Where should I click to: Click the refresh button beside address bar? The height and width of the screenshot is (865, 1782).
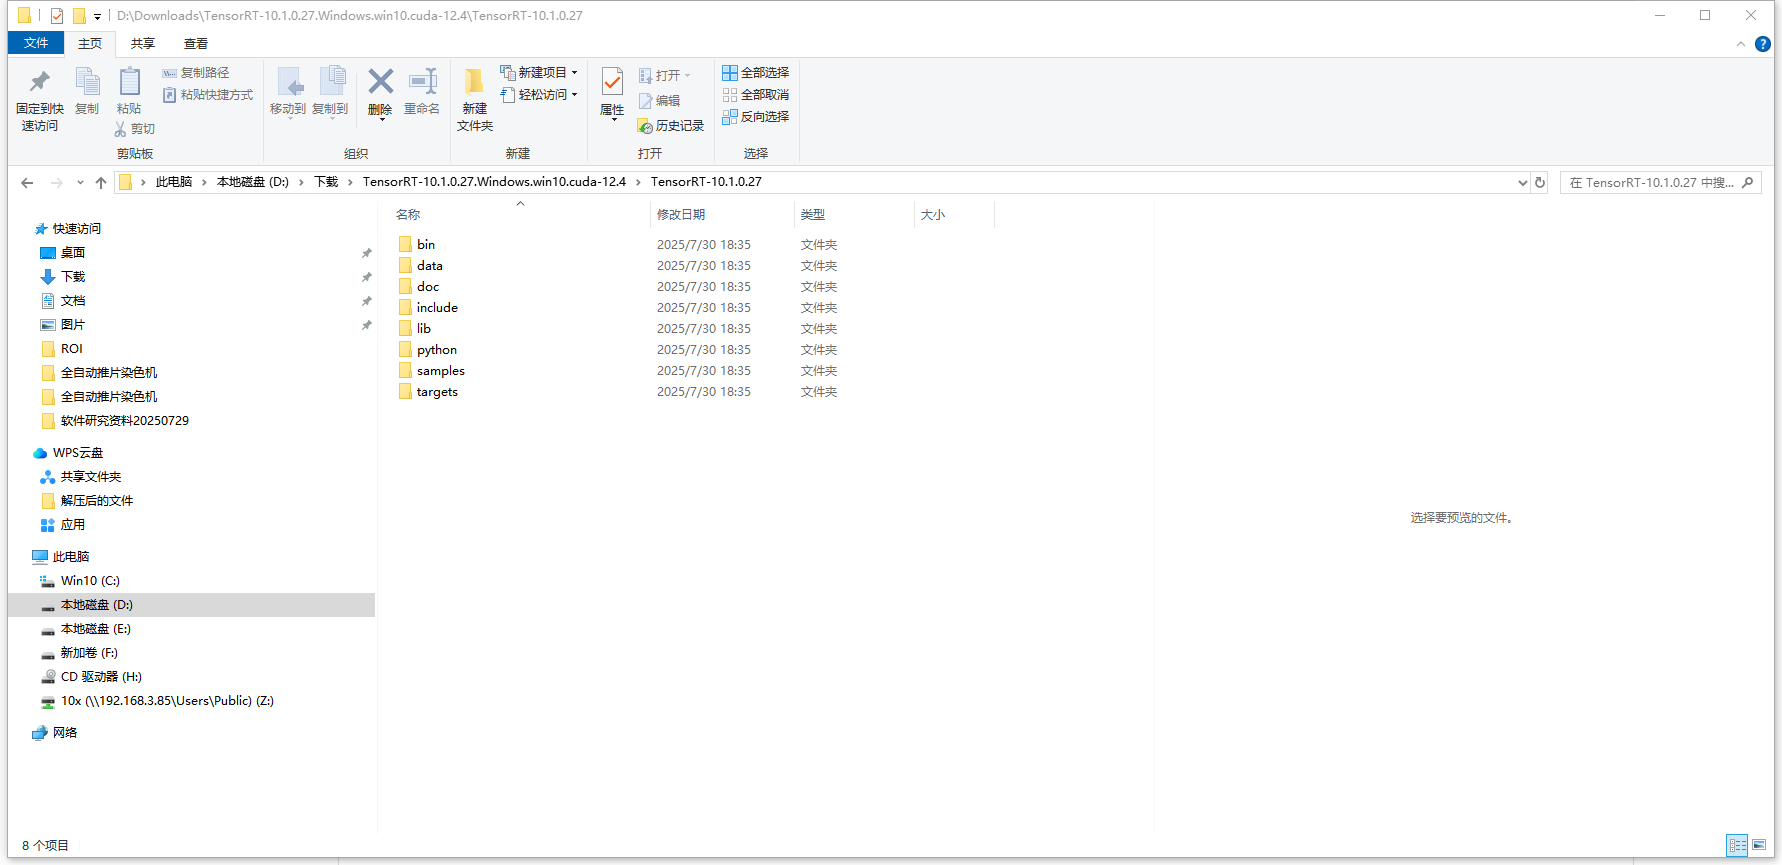coord(1540,182)
